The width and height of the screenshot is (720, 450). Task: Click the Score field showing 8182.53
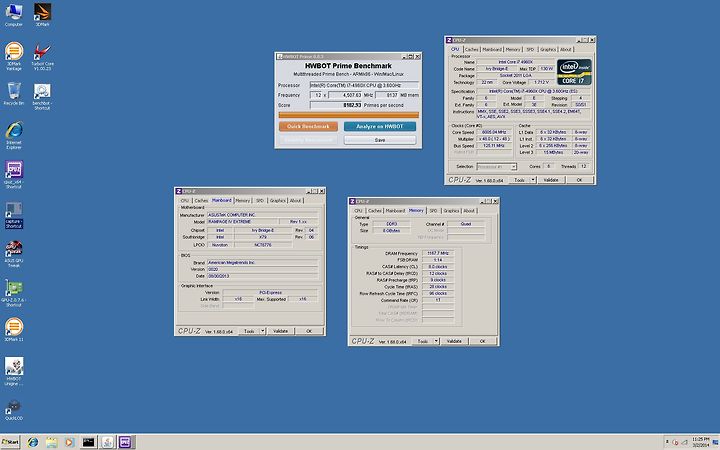tap(336, 105)
